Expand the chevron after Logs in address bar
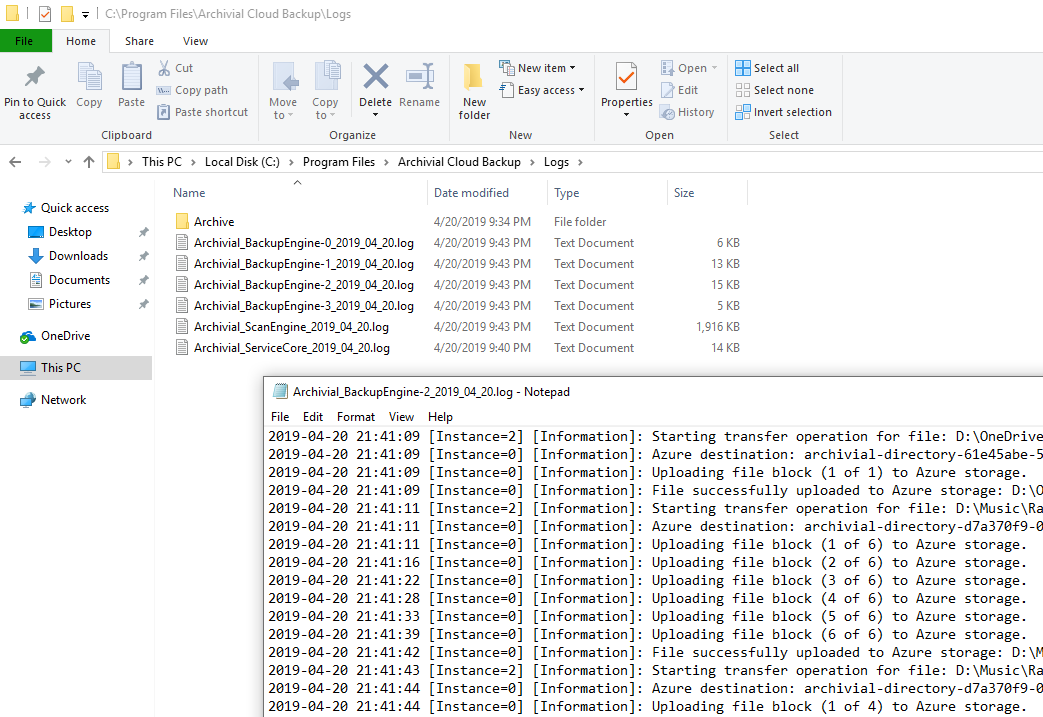 click(x=580, y=162)
